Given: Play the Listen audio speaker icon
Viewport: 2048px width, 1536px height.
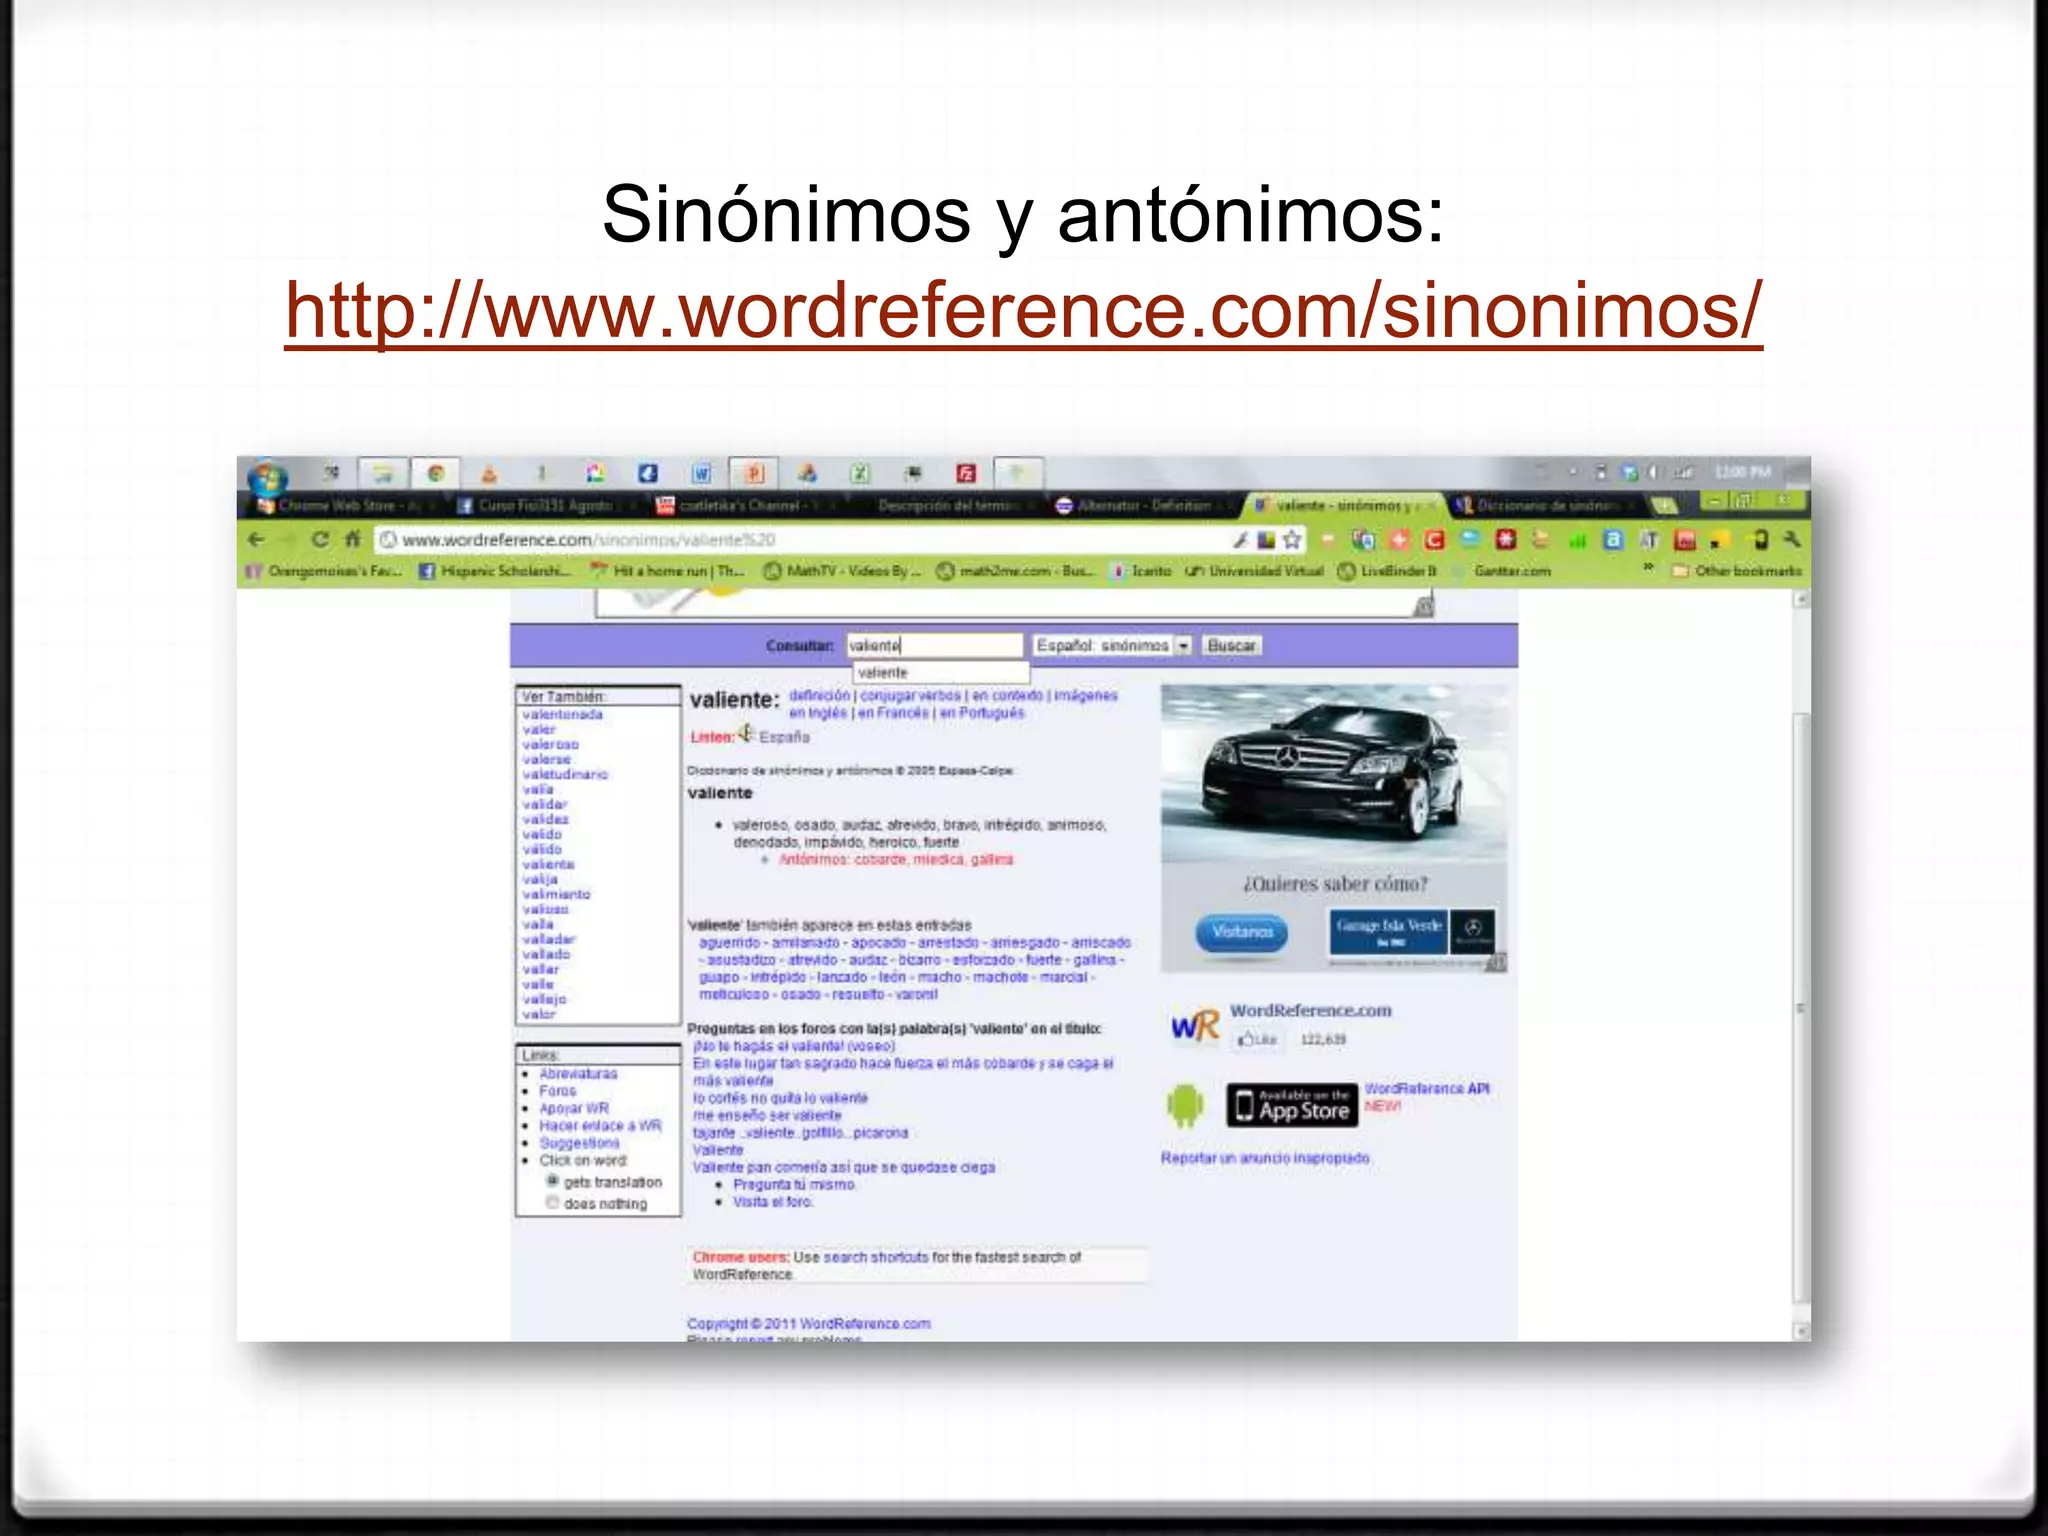Looking at the screenshot, I should [746, 735].
